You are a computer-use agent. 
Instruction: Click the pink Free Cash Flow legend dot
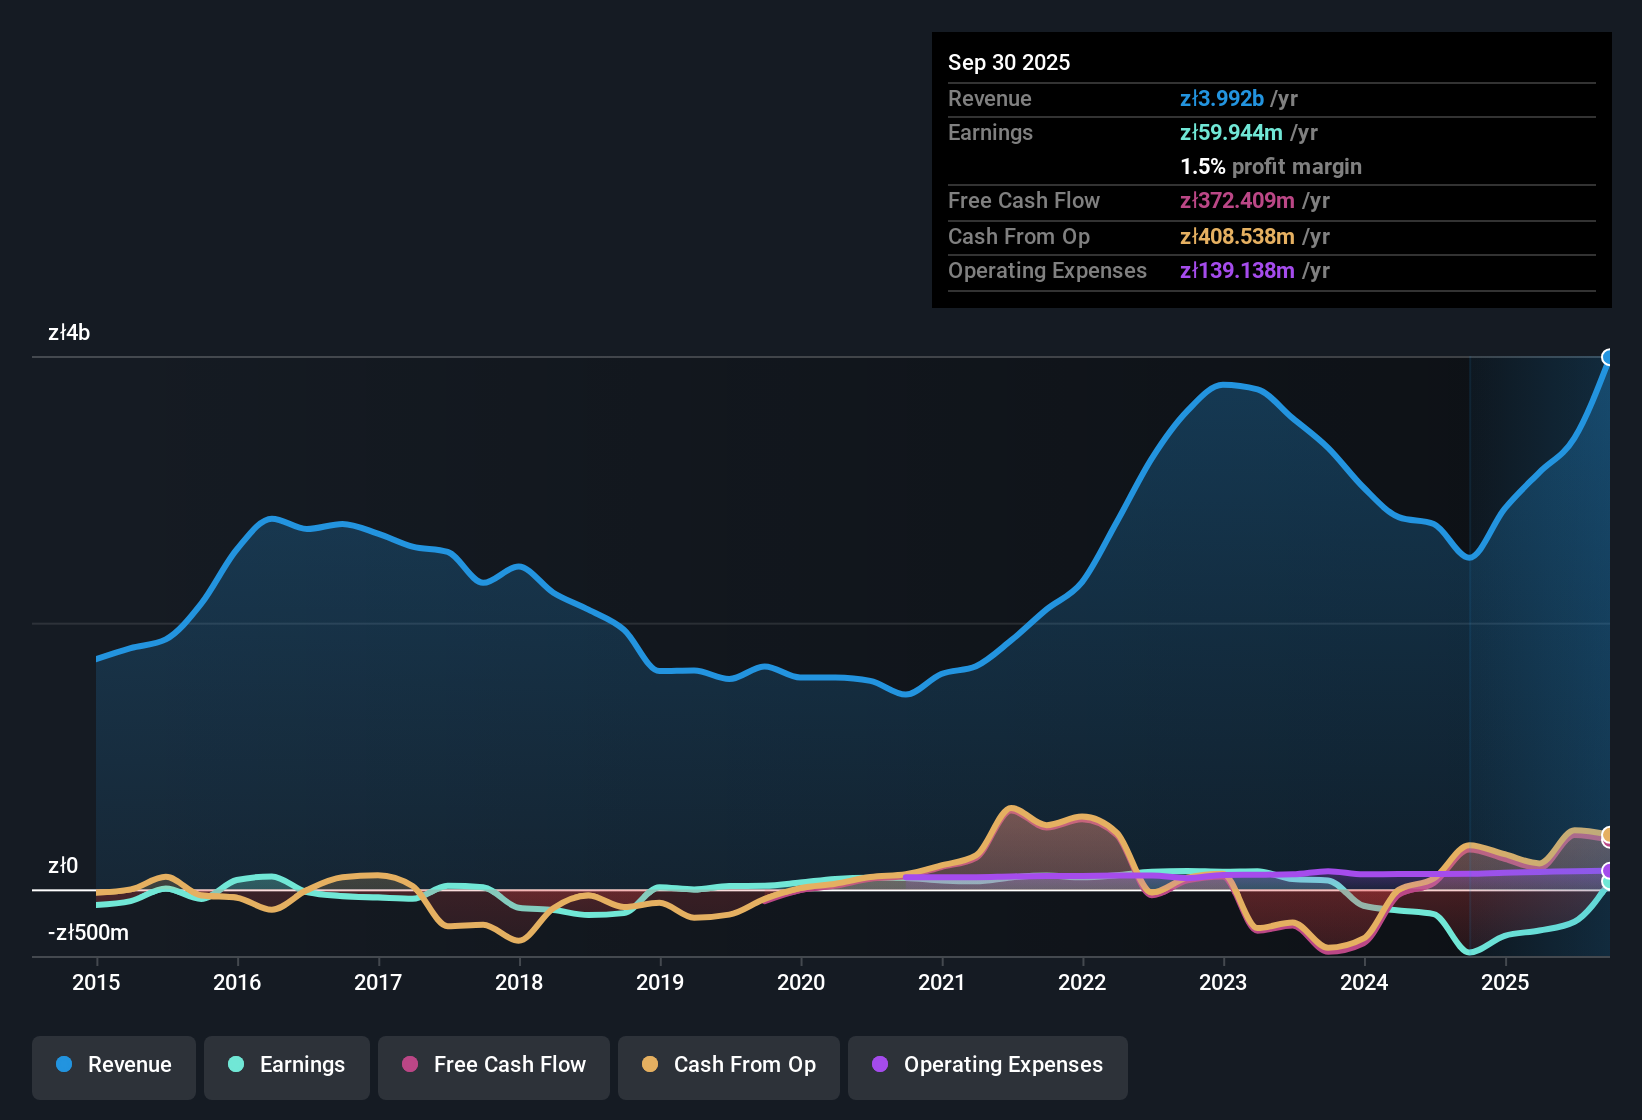point(410,1065)
